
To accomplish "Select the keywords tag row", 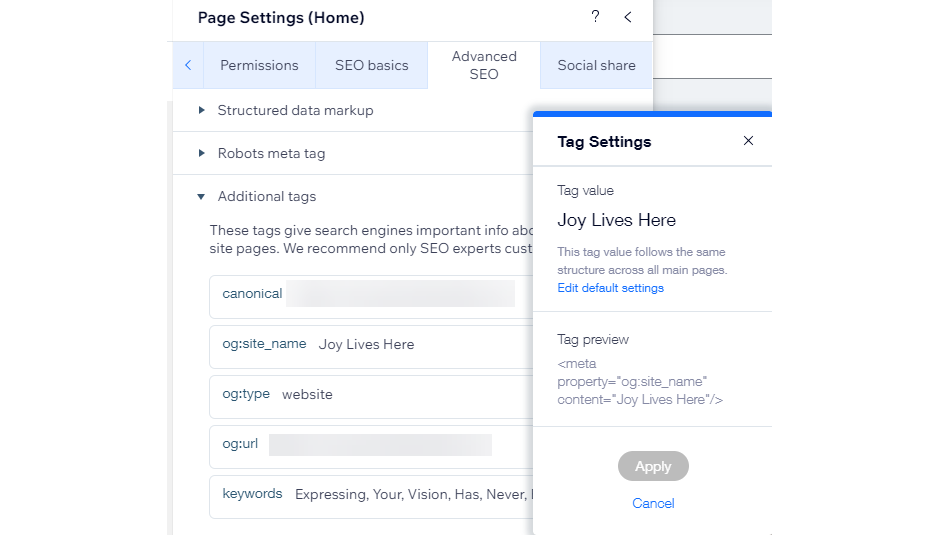I will [x=370, y=494].
